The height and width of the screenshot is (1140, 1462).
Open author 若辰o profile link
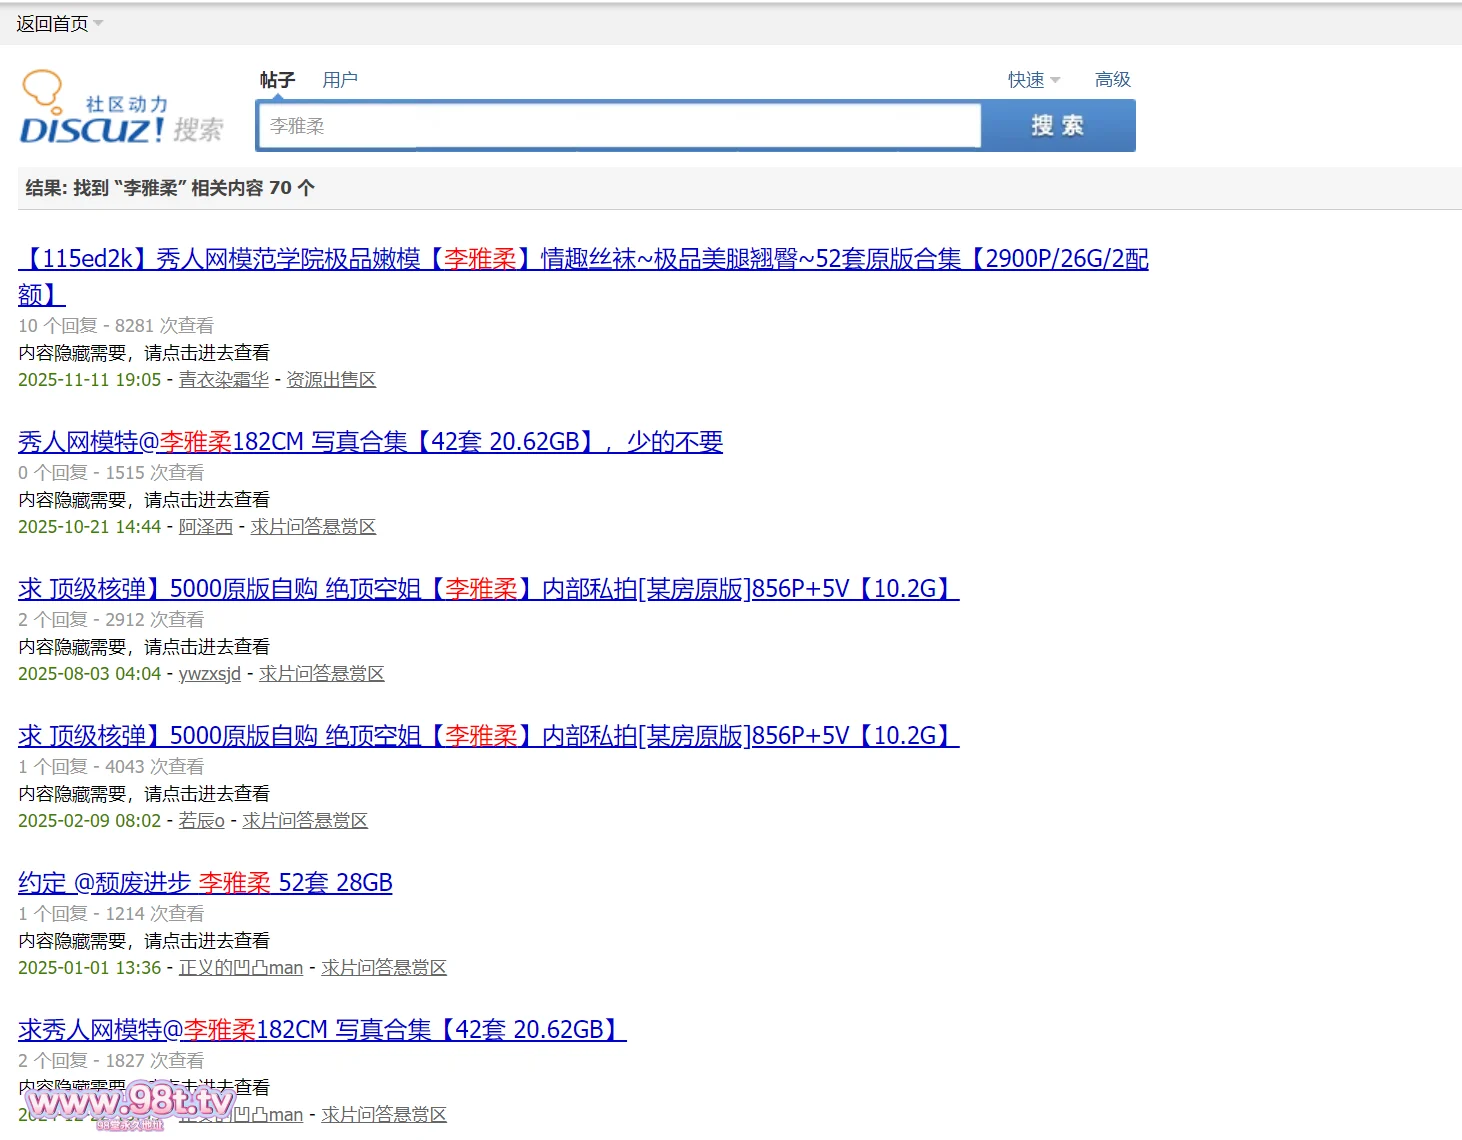pos(201,821)
